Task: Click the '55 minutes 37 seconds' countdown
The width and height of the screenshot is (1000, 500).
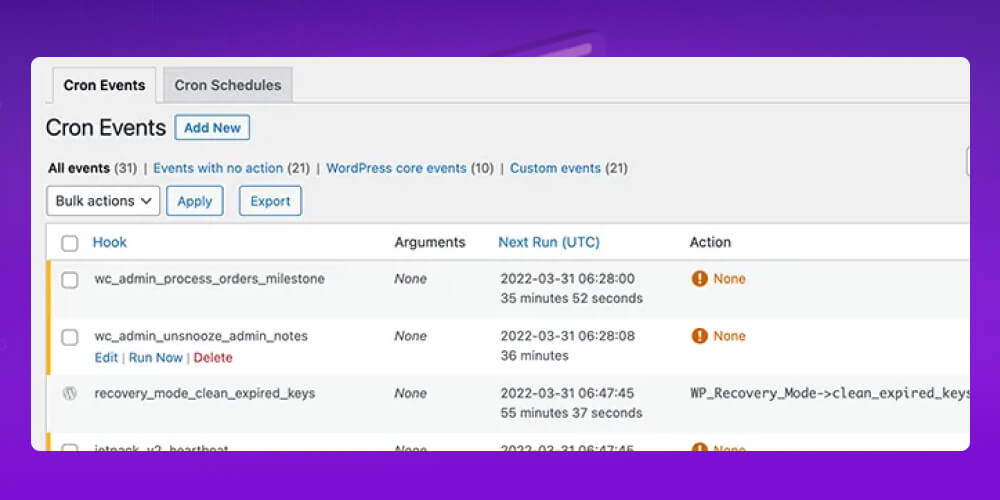Action: point(571,413)
